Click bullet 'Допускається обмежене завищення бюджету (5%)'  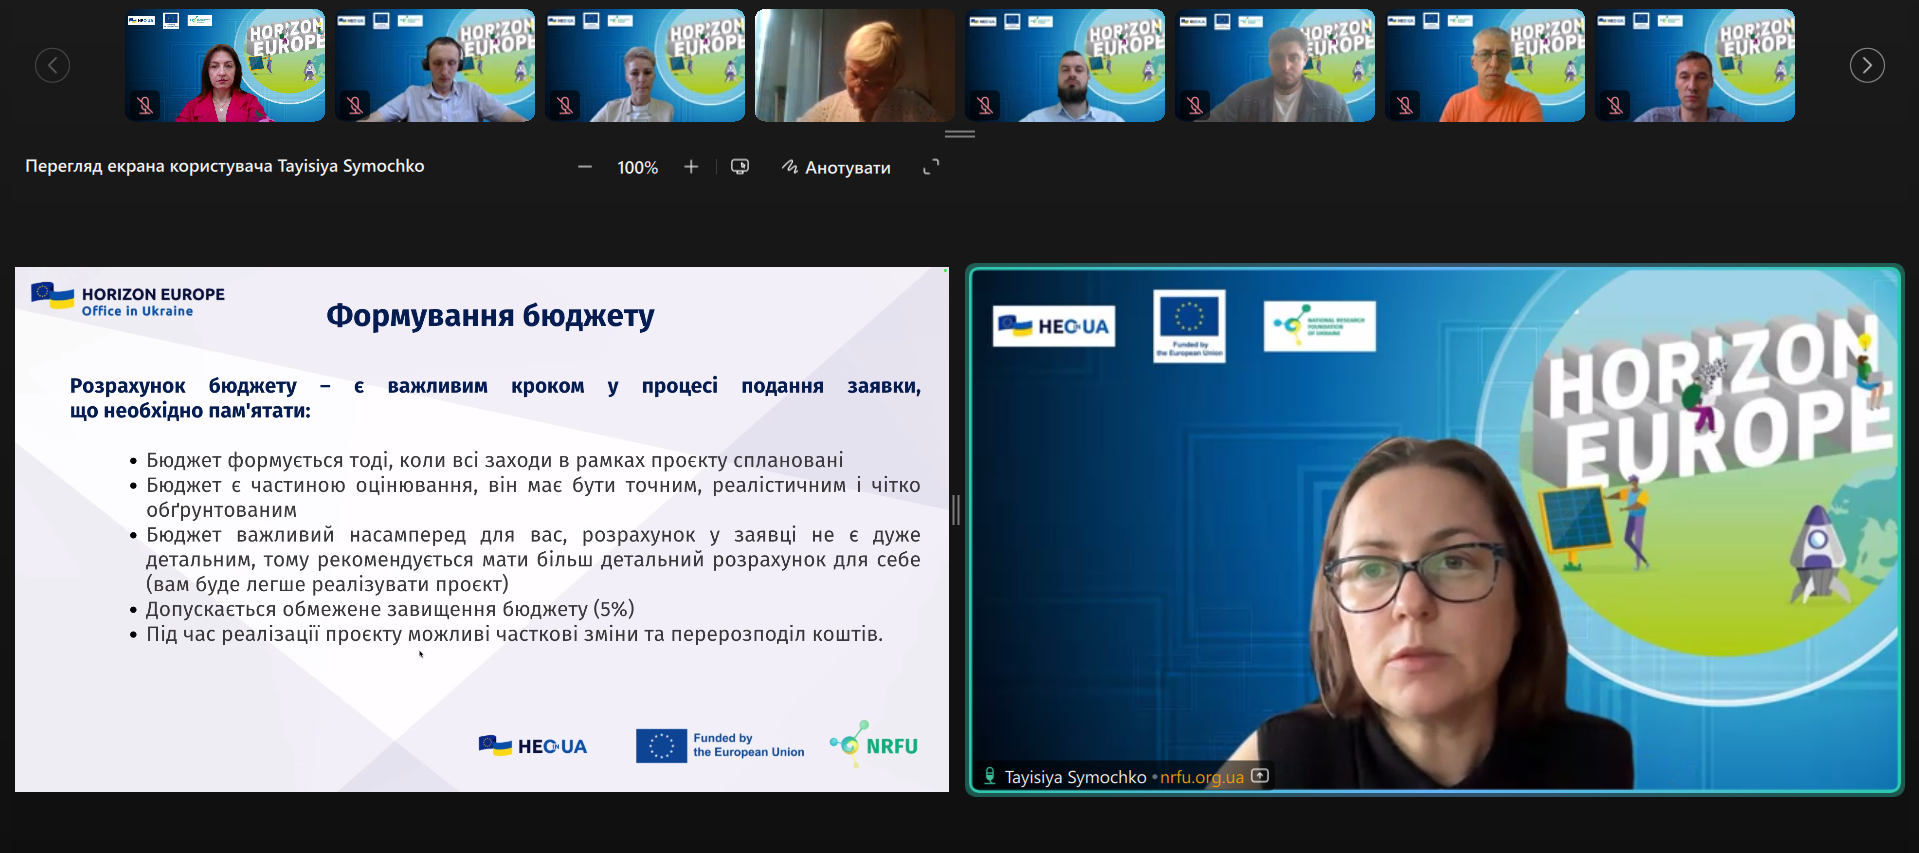click(390, 609)
